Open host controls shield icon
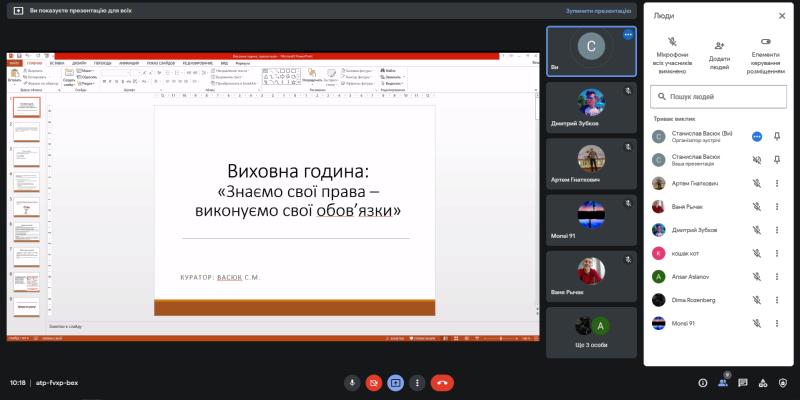 (x=784, y=382)
